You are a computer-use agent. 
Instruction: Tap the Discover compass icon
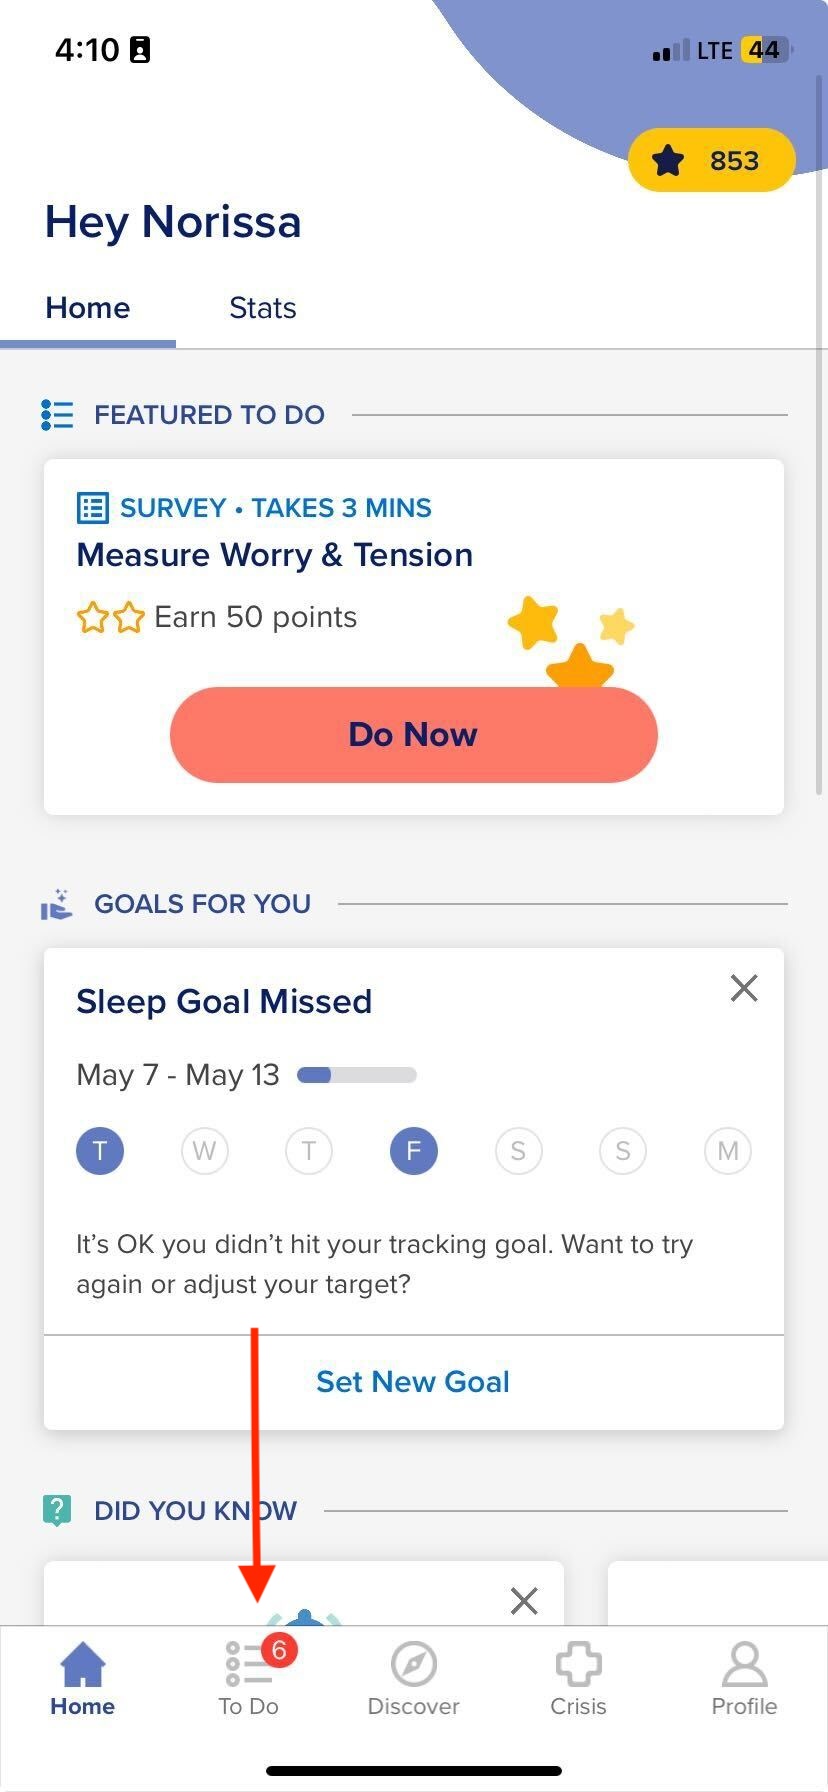point(414,1665)
